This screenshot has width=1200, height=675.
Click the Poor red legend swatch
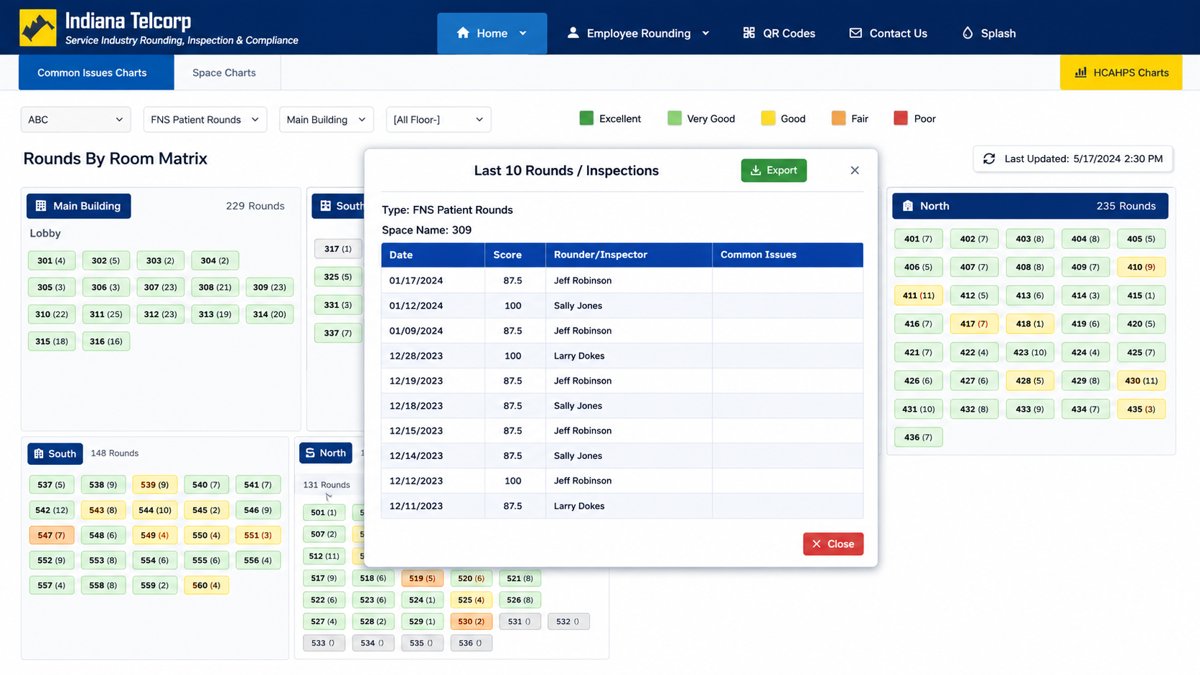click(901, 118)
